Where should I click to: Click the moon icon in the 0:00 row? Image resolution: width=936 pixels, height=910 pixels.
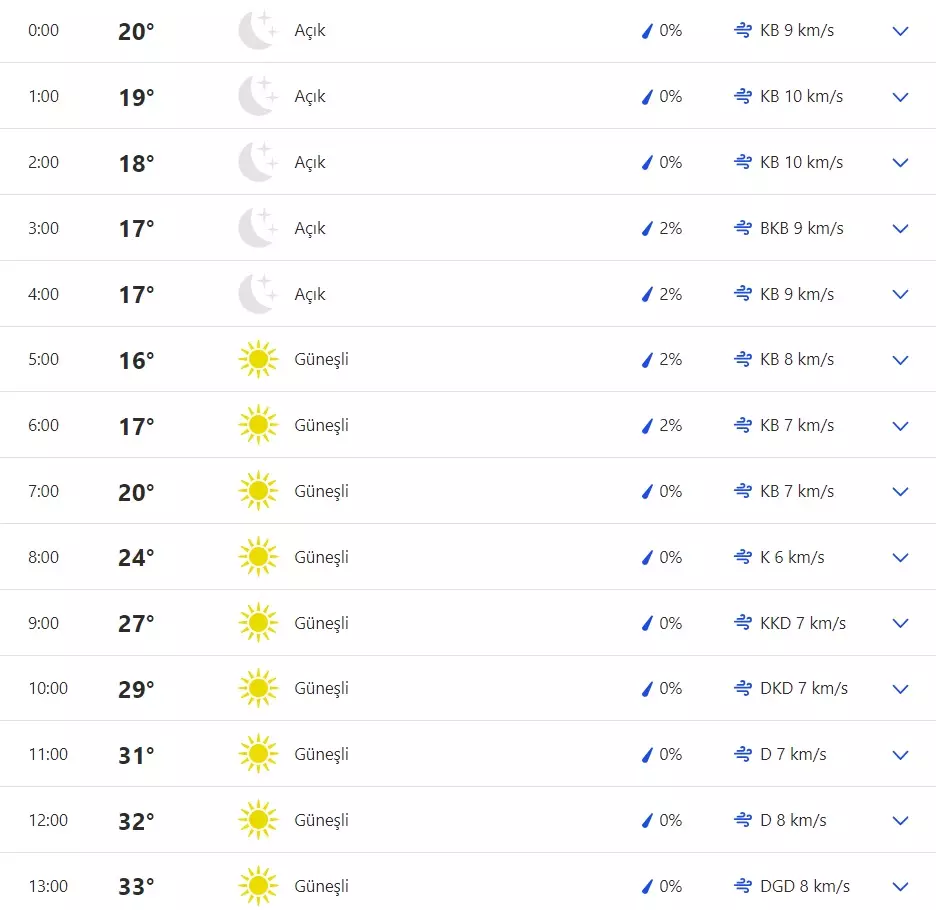pos(257,31)
